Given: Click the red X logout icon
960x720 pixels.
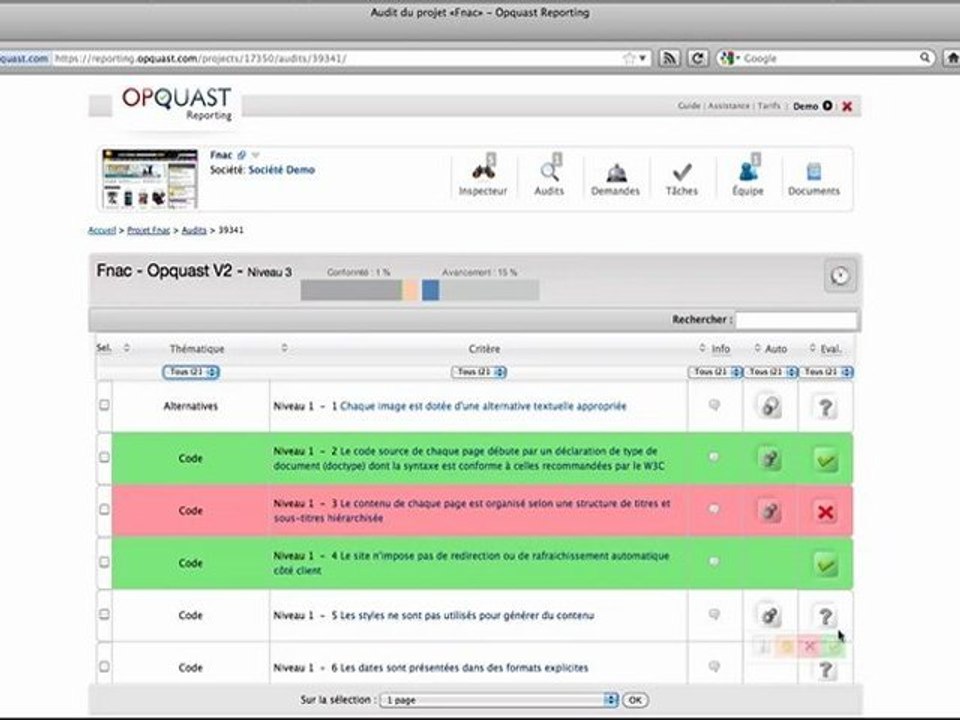Looking at the screenshot, I should pyautogui.click(x=847, y=107).
